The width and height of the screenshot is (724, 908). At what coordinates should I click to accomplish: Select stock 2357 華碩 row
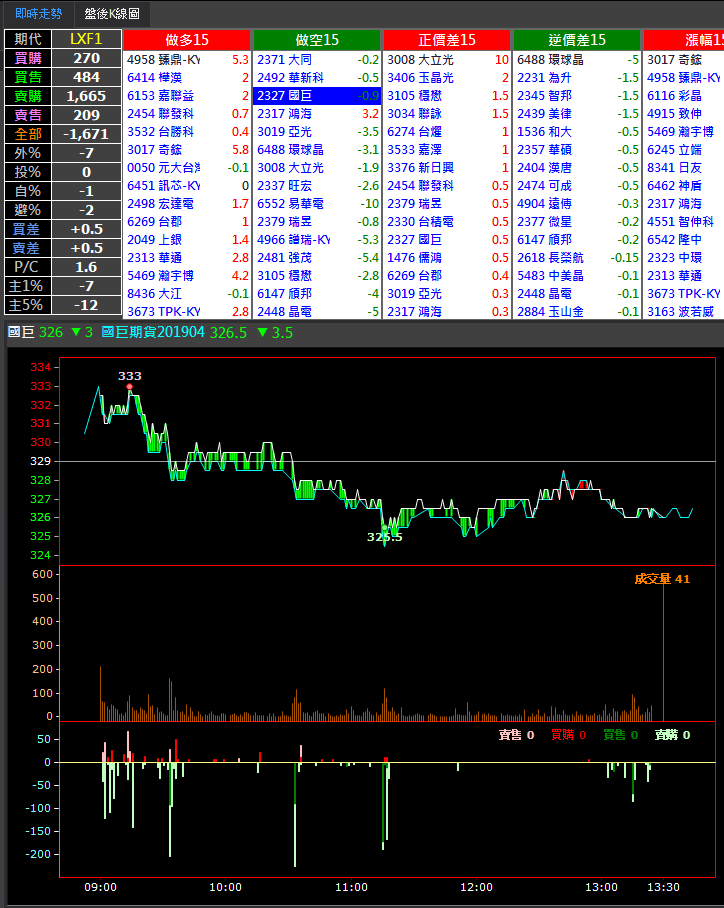(x=577, y=149)
